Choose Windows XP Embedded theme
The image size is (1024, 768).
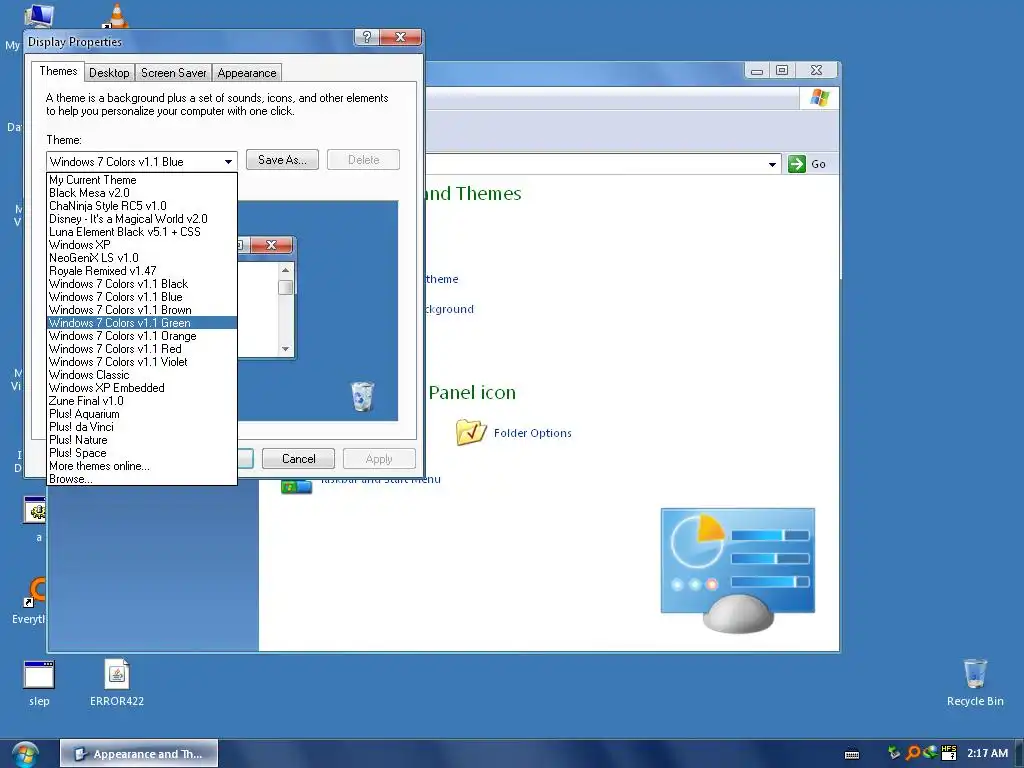click(142, 388)
